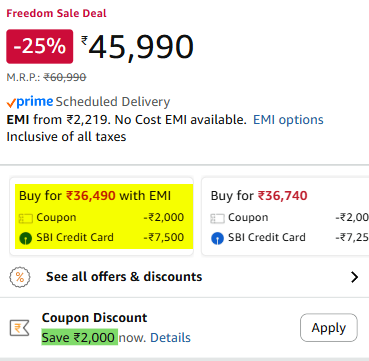Click the ₹45,990 price
Image resolution: width=369 pixels, height=361 pixels.
[x=138, y=47]
